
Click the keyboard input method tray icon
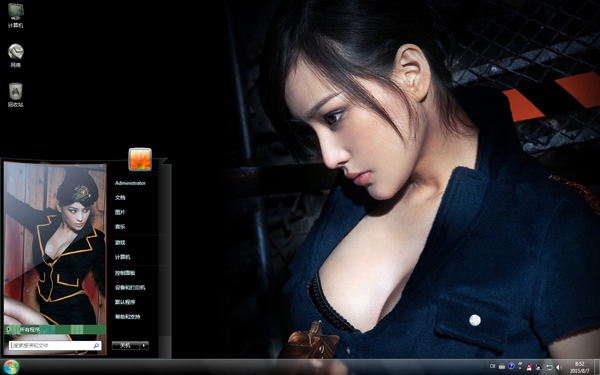[x=502, y=367]
